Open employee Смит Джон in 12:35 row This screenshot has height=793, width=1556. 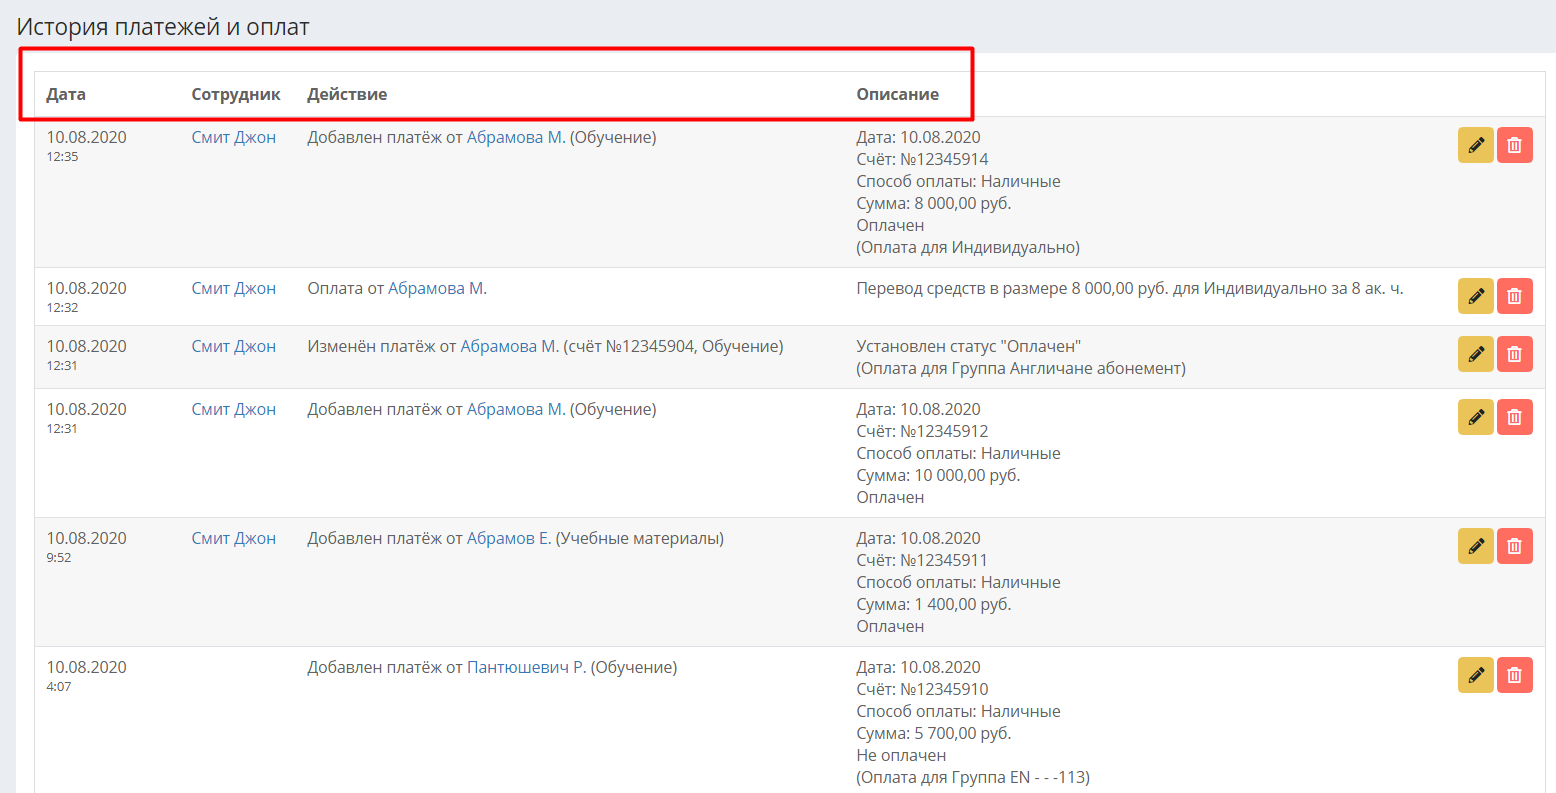pos(233,138)
